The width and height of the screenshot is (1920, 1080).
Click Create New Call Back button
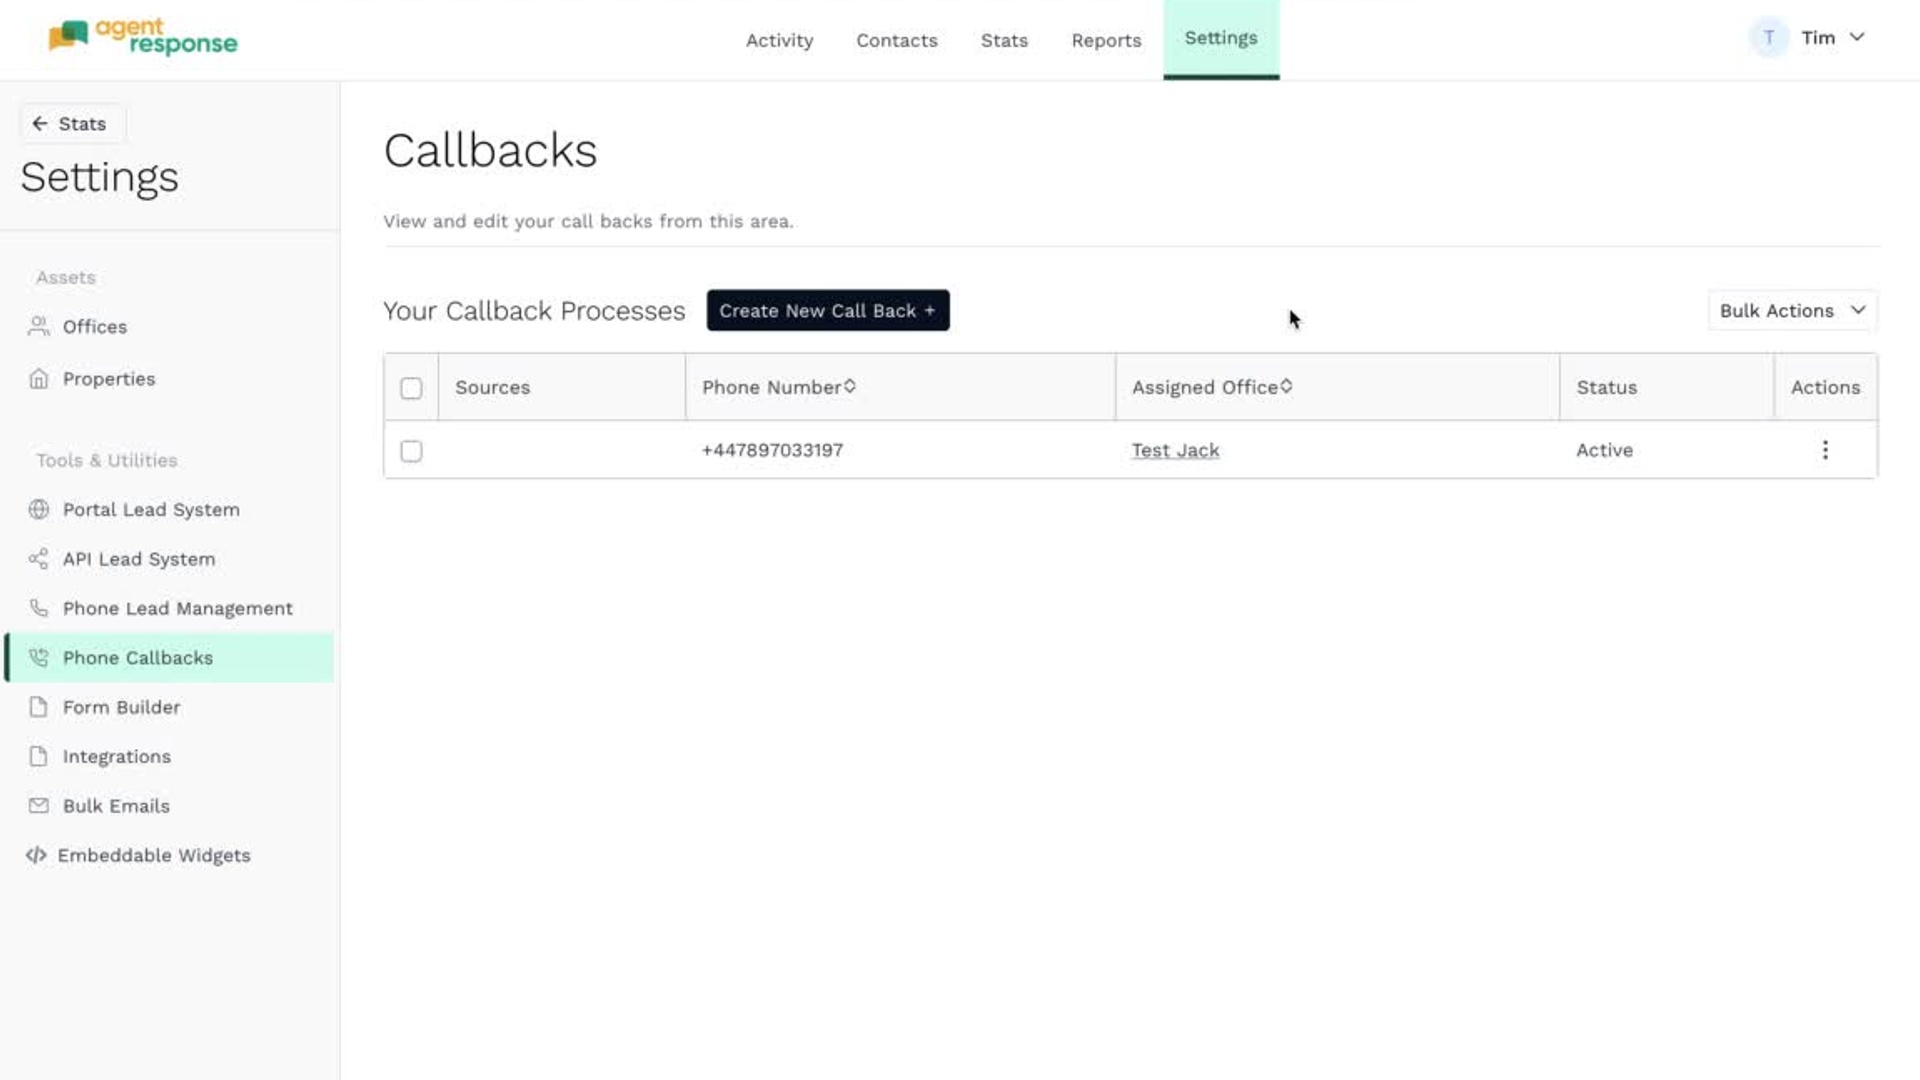click(827, 311)
